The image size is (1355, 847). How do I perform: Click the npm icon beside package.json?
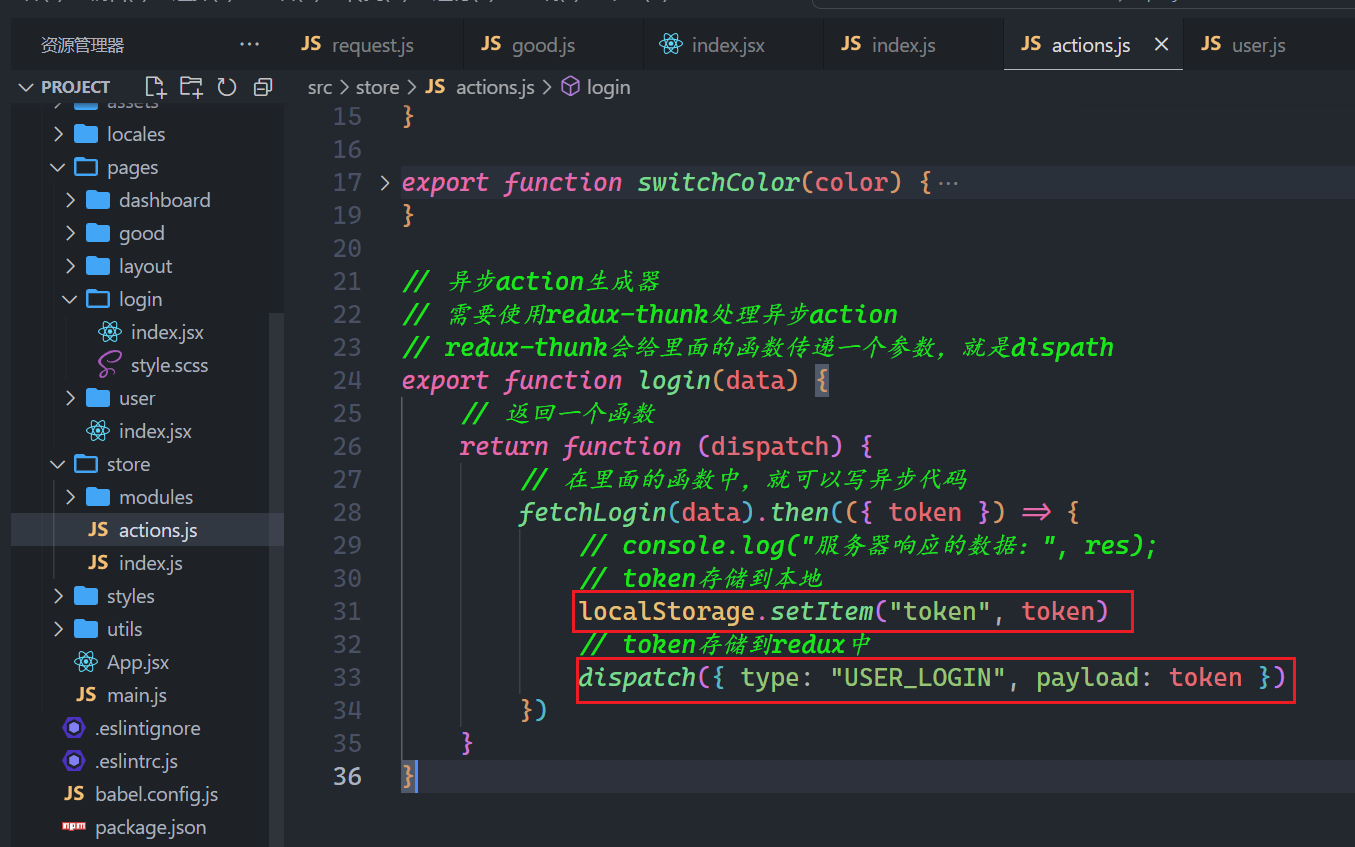[x=74, y=827]
